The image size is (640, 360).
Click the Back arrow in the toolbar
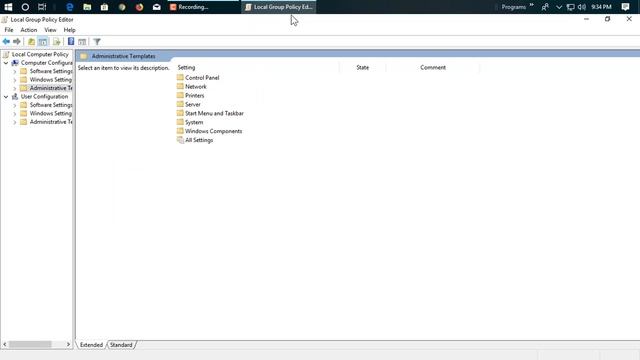point(6,42)
